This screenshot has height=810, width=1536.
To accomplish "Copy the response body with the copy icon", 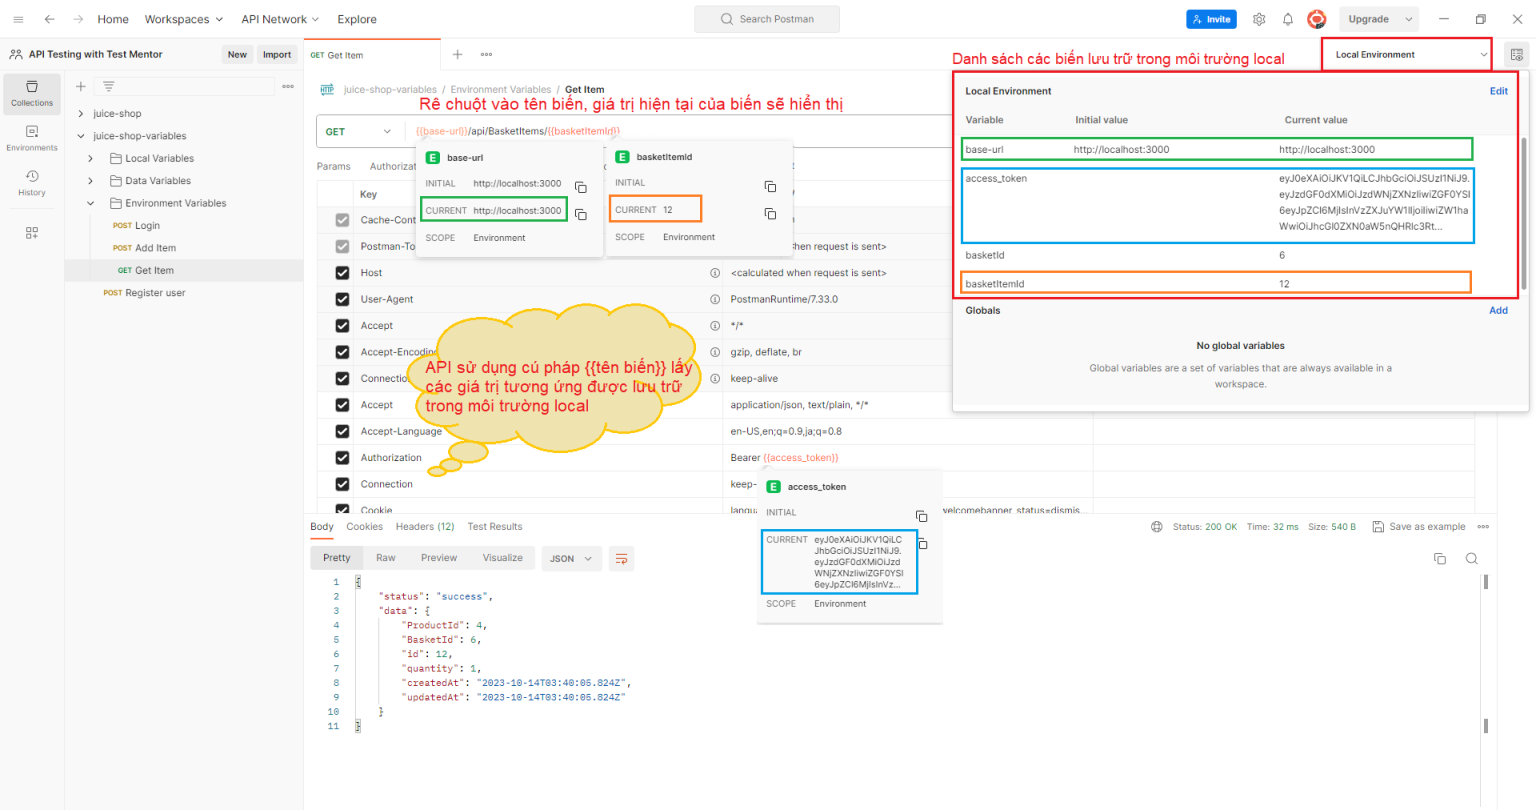I will [1440, 558].
